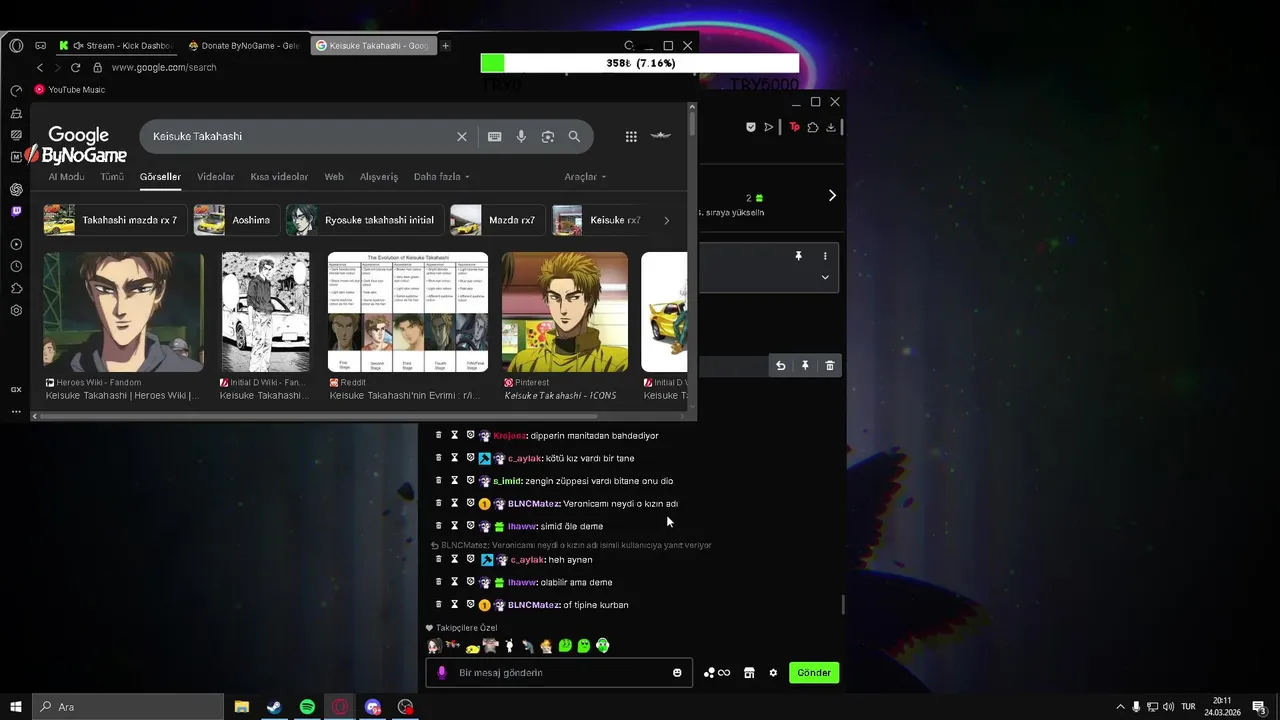
Task: Open the Donate ByNoGame browser tab
Action: pyautogui.click(x=244, y=45)
